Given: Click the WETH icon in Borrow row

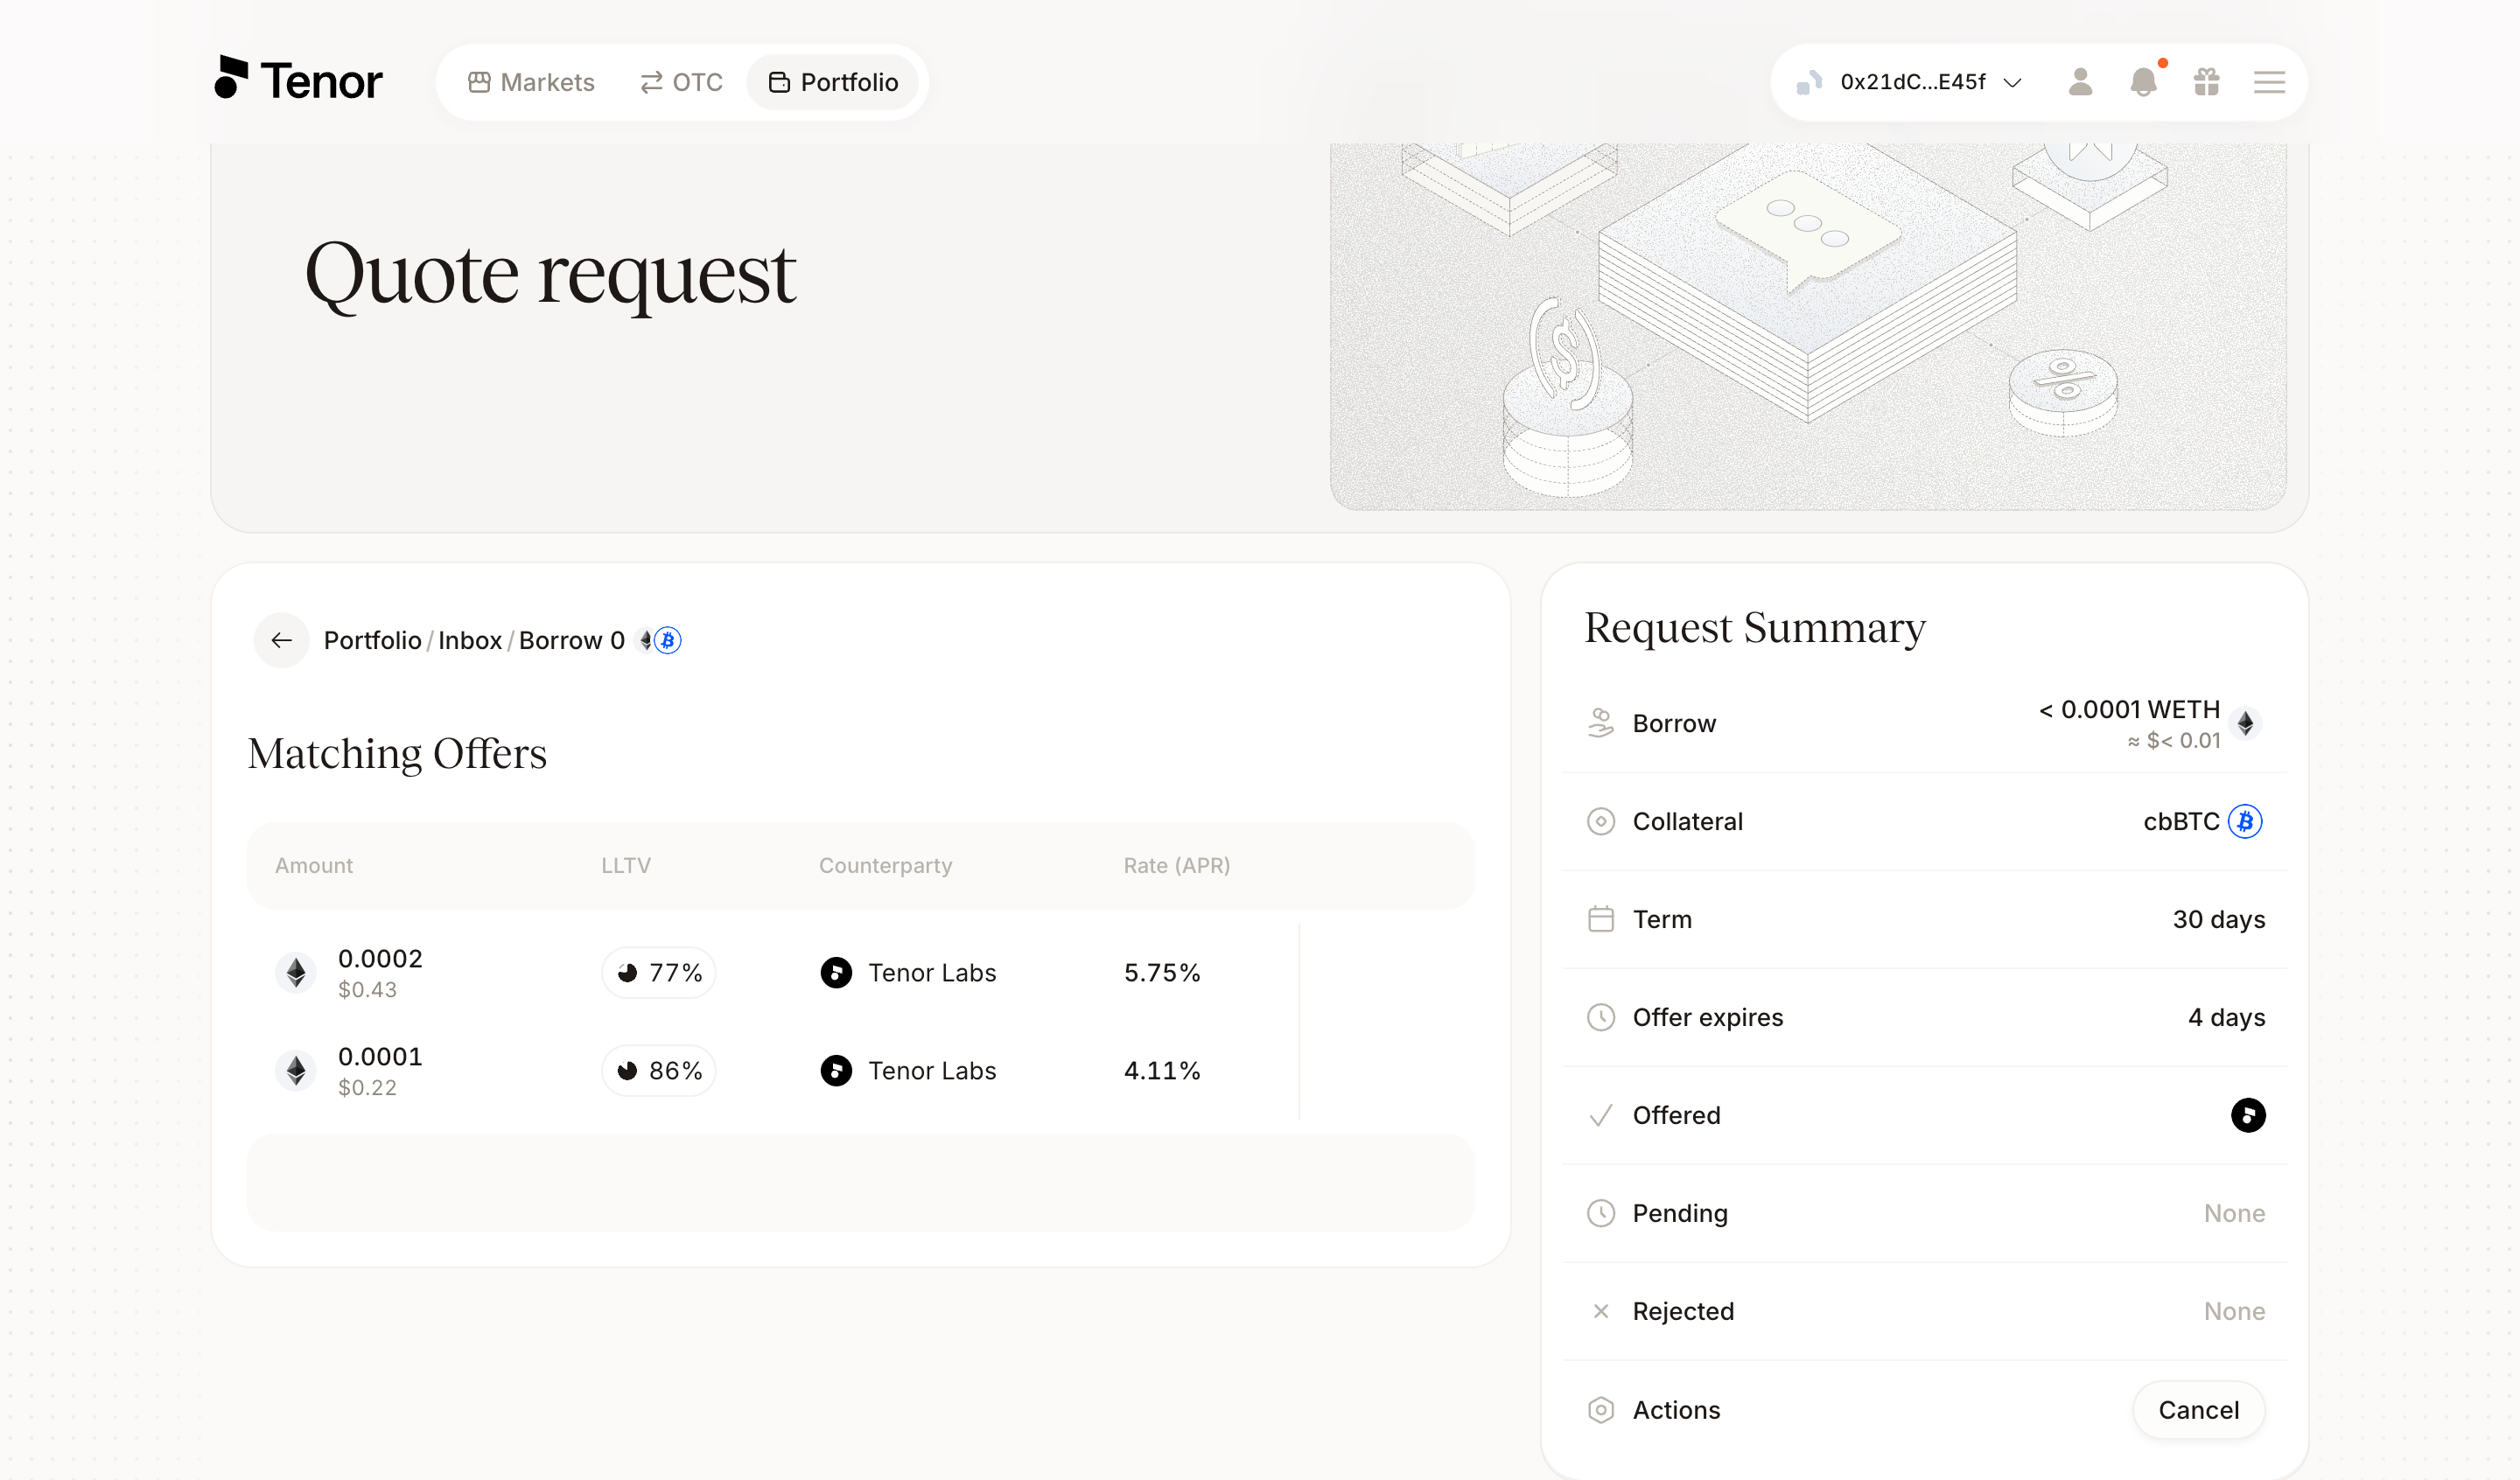Looking at the screenshot, I should (x=2245, y=723).
